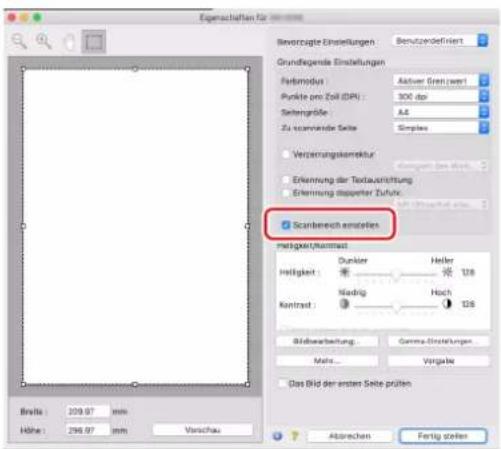Screen dimensions: 501x449
Task: Activate the selection frame tool
Action: 94,42
